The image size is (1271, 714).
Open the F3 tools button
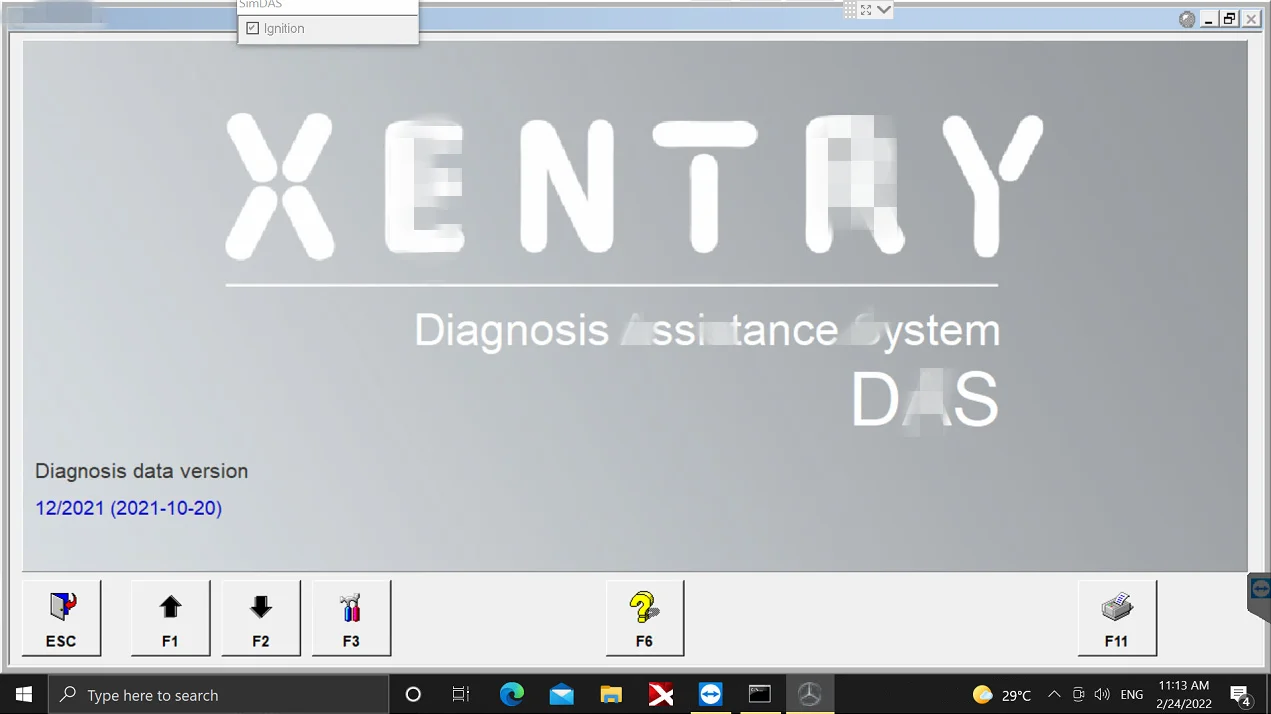tap(351, 618)
